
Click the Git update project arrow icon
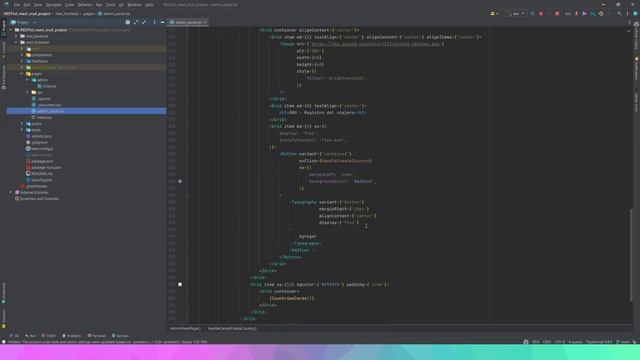[577, 13]
